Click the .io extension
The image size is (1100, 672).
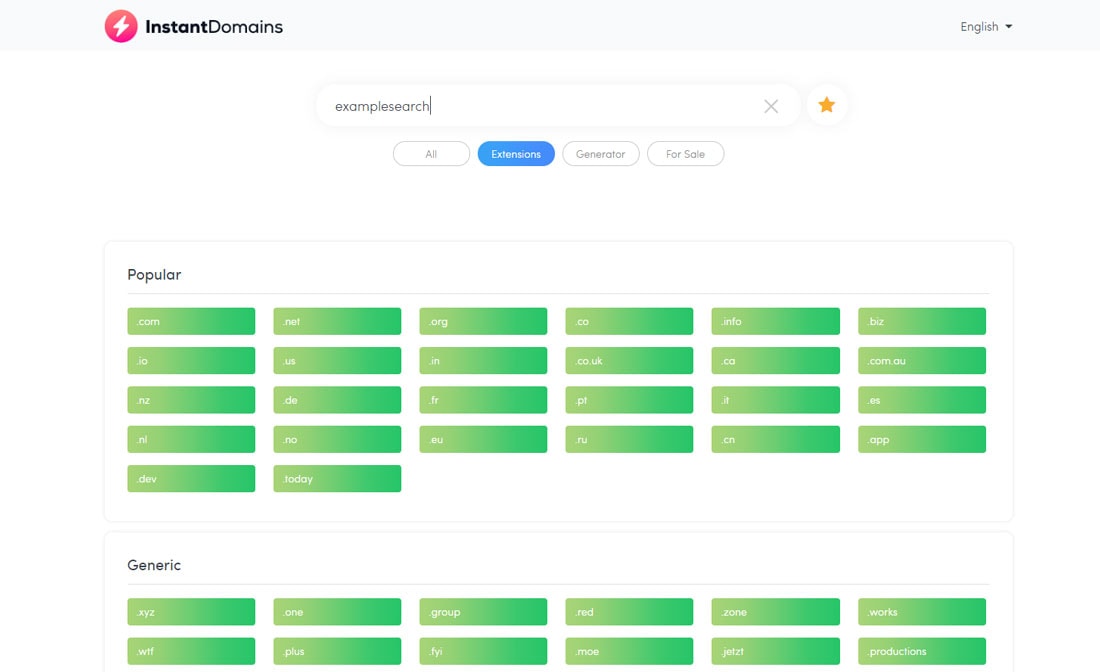[x=192, y=361]
